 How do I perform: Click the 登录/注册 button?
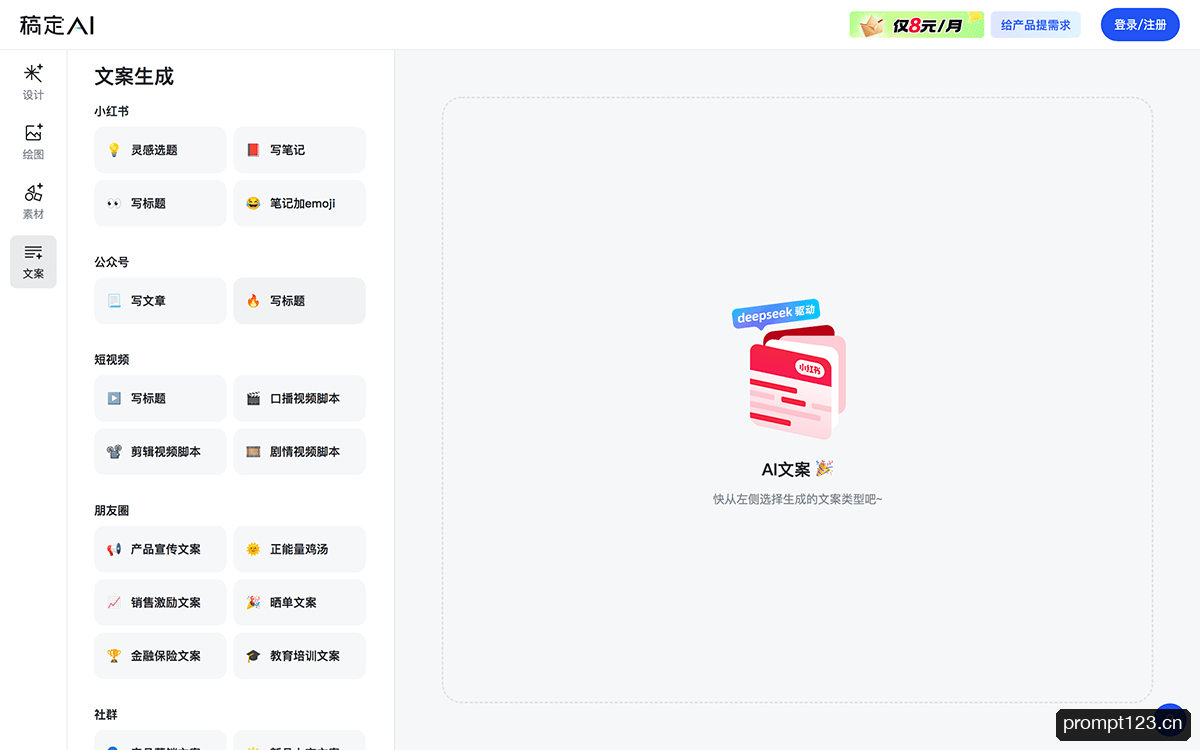click(1140, 25)
